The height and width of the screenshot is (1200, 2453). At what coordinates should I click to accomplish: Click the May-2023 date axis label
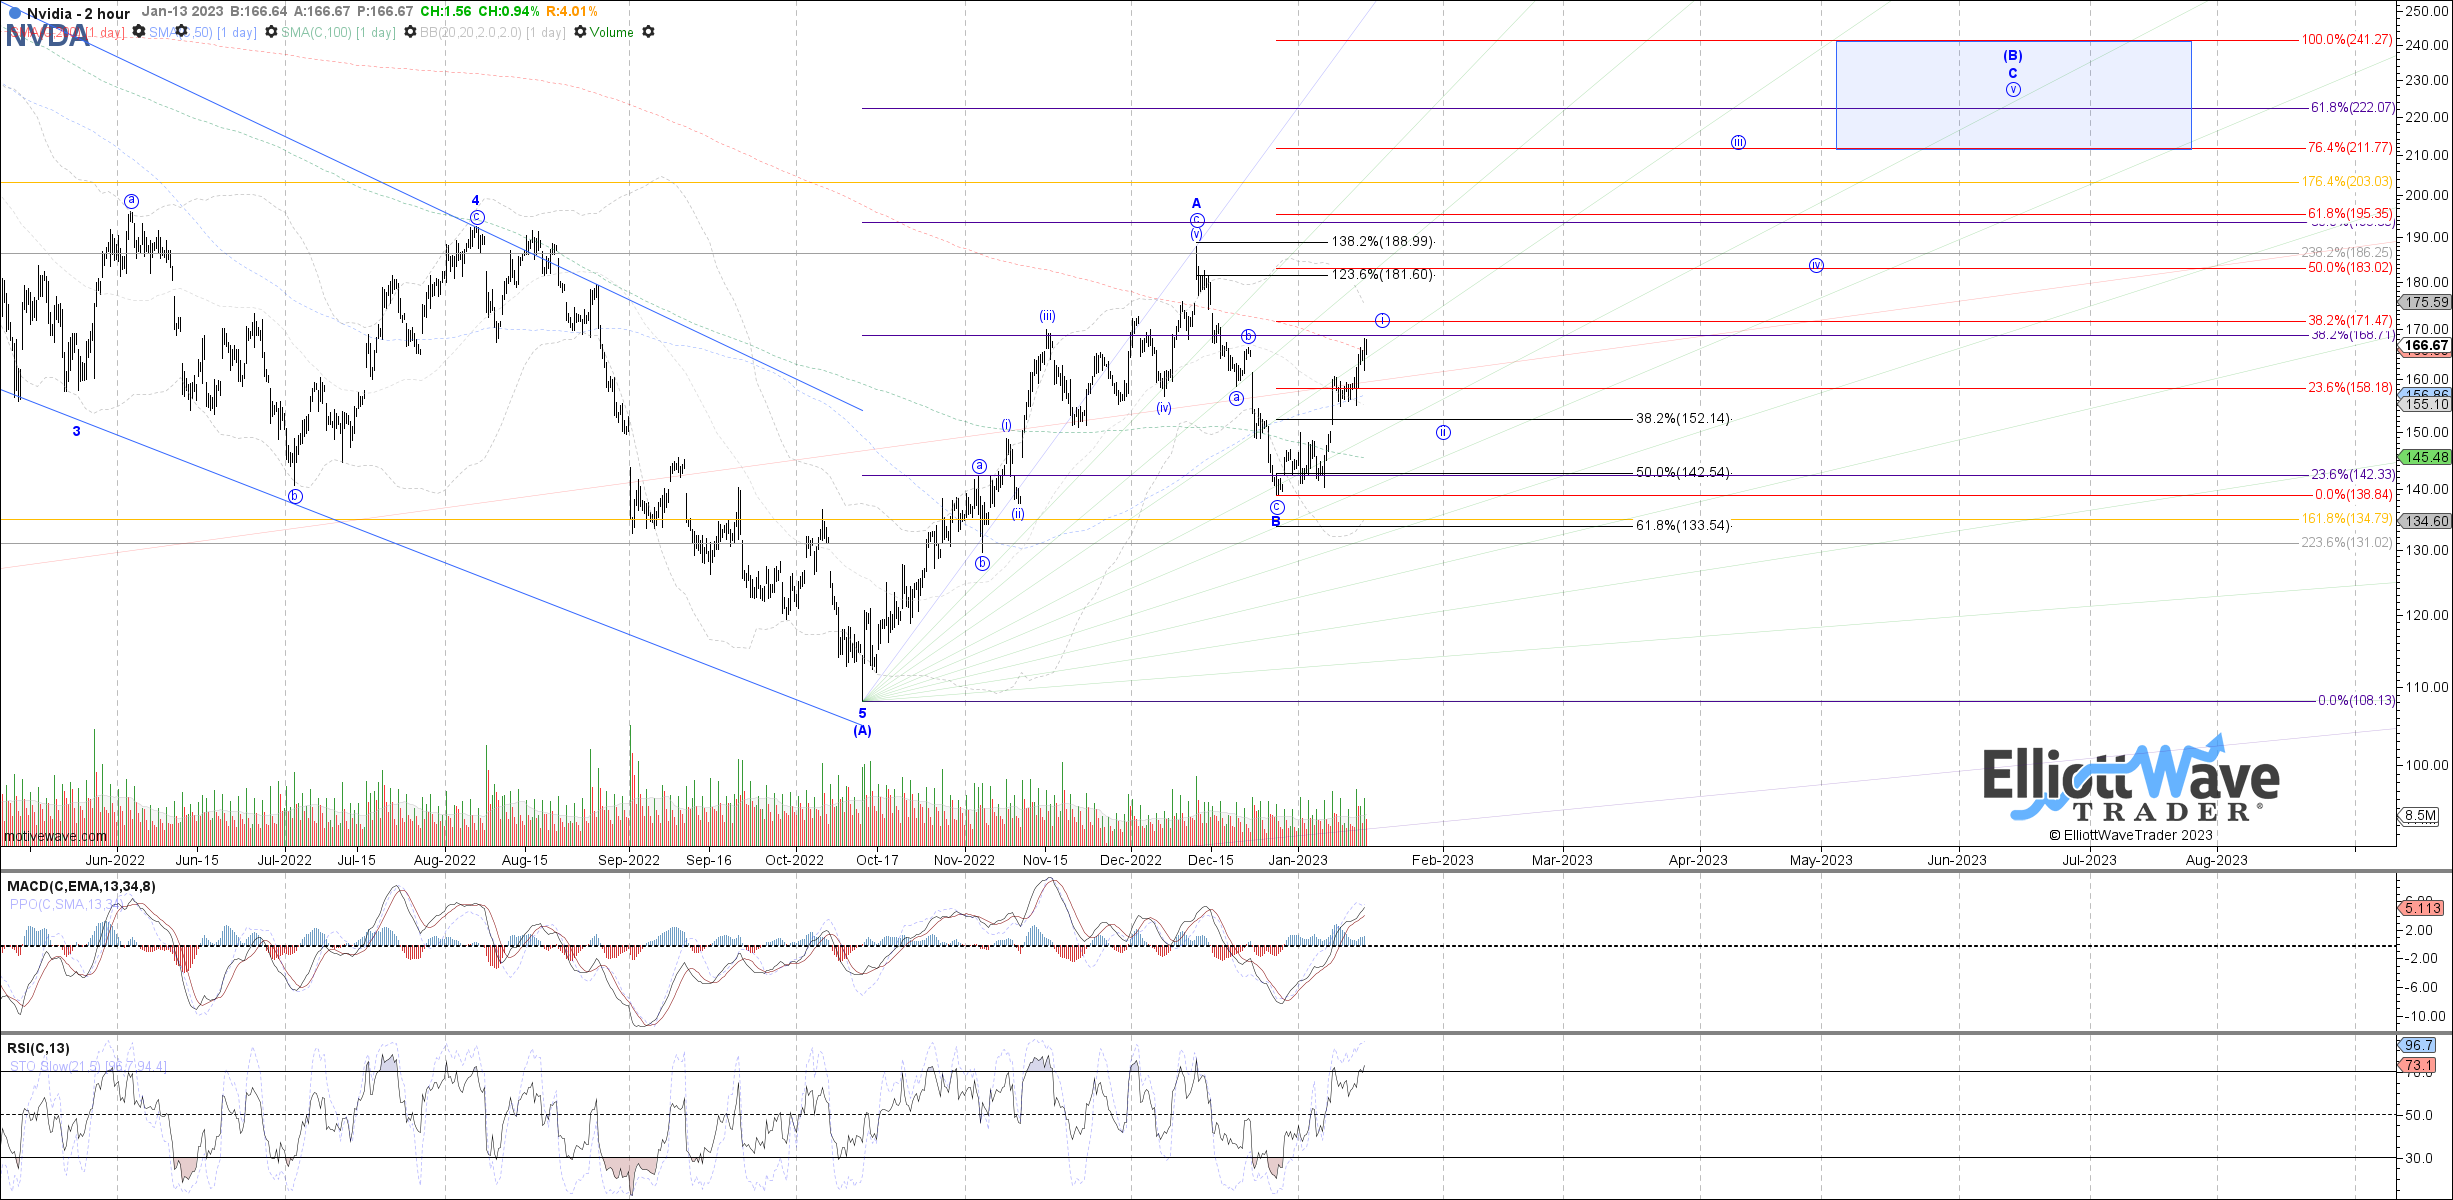[1821, 860]
